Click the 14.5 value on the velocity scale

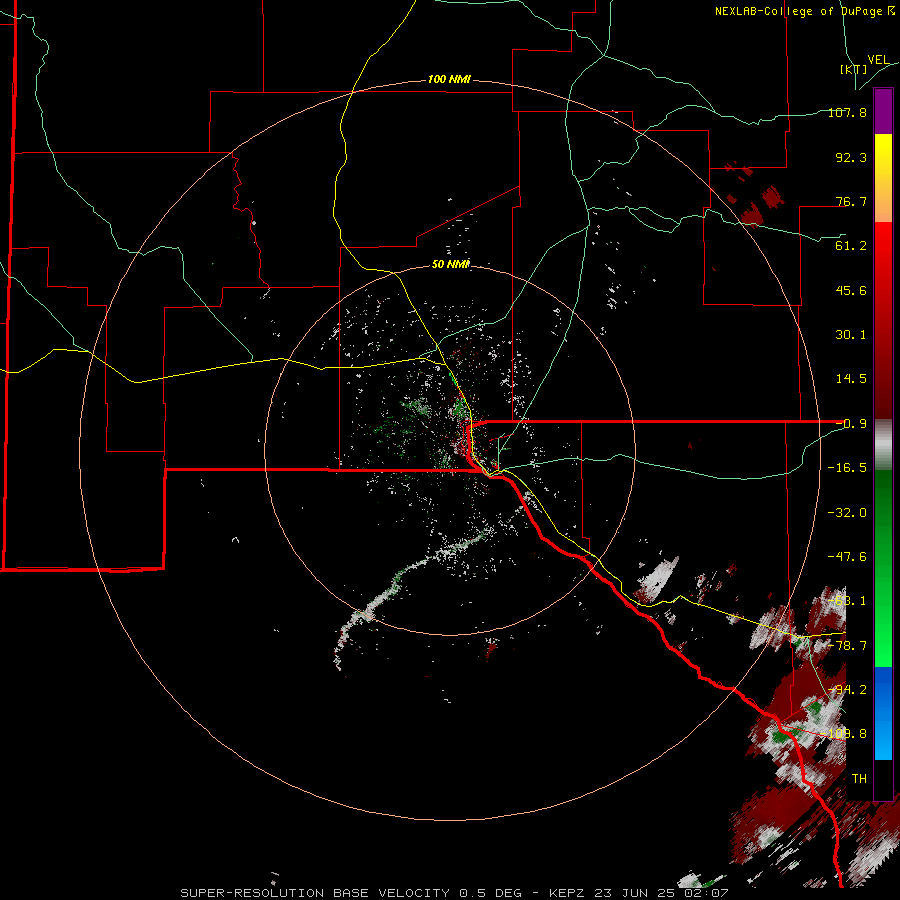tap(851, 379)
